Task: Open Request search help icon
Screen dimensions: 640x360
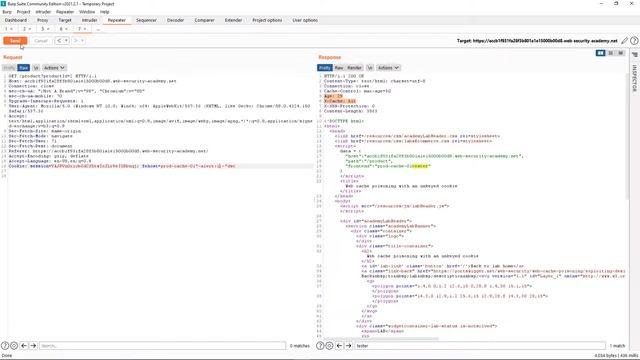Action: (5, 346)
